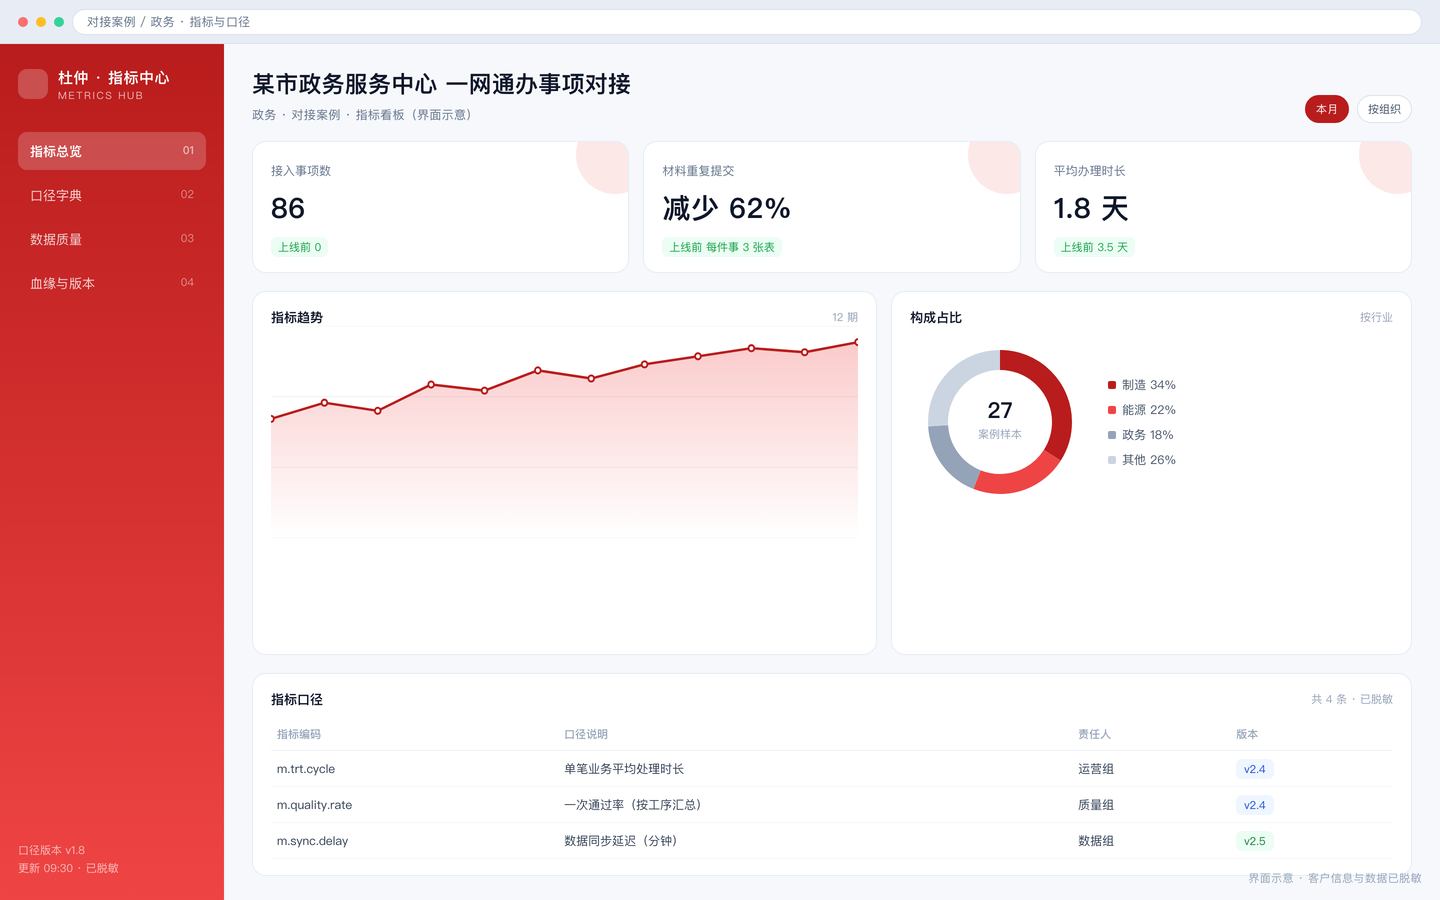Click the 接入事项数 value 86
Image resolution: width=1440 pixels, height=900 pixels.
[x=288, y=208]
